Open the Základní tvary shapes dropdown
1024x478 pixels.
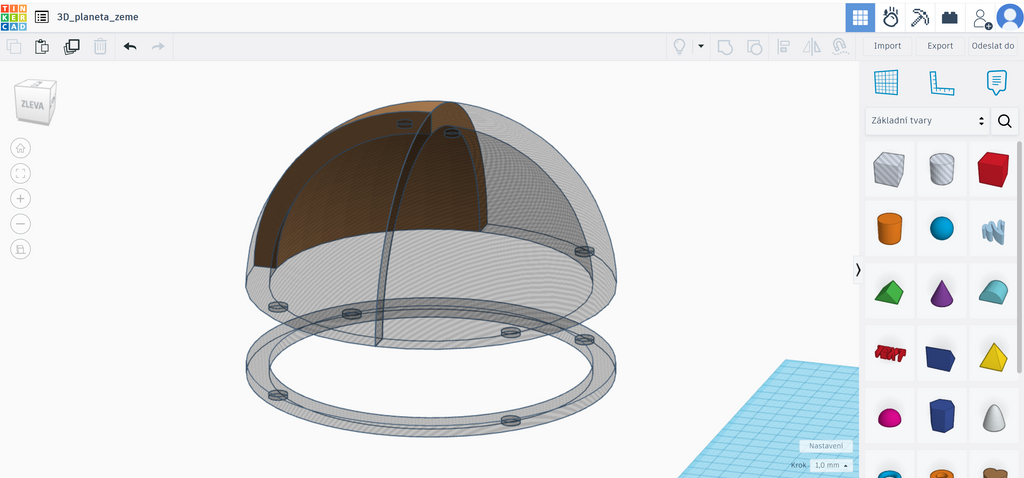point(927,121)
